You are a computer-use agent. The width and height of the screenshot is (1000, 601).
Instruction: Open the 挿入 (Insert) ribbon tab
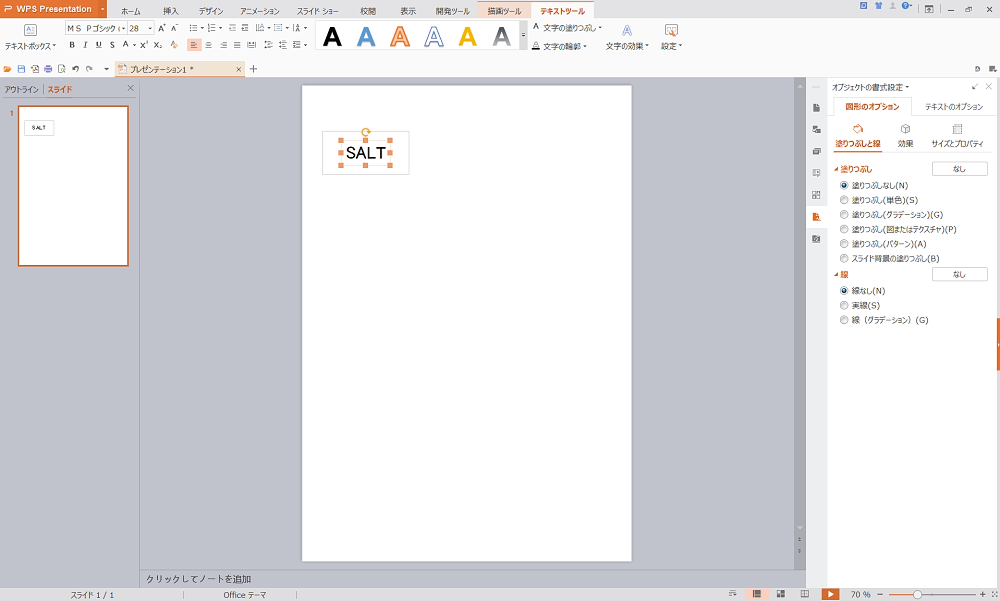[171, 11]
